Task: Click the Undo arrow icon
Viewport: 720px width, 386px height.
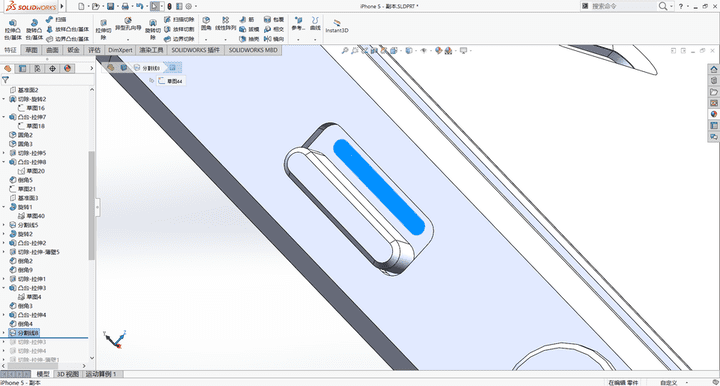Action: pos(139,6)
